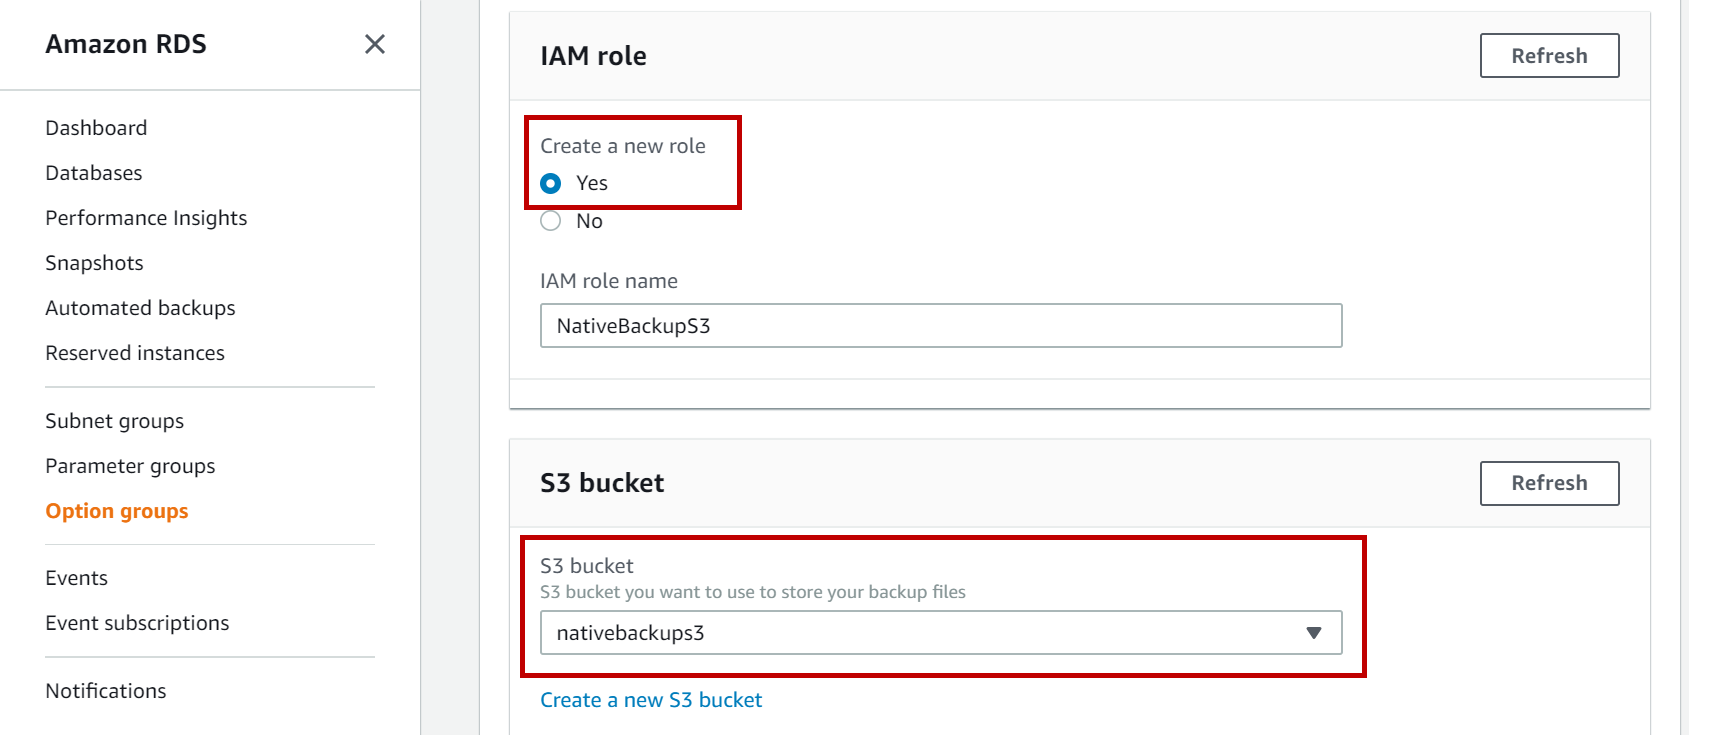Image resolution: width=1728 pixels, height=751 pixels.
Task: Follow the Create a new S3 bucket link
Action: click(x=651, y=700)
